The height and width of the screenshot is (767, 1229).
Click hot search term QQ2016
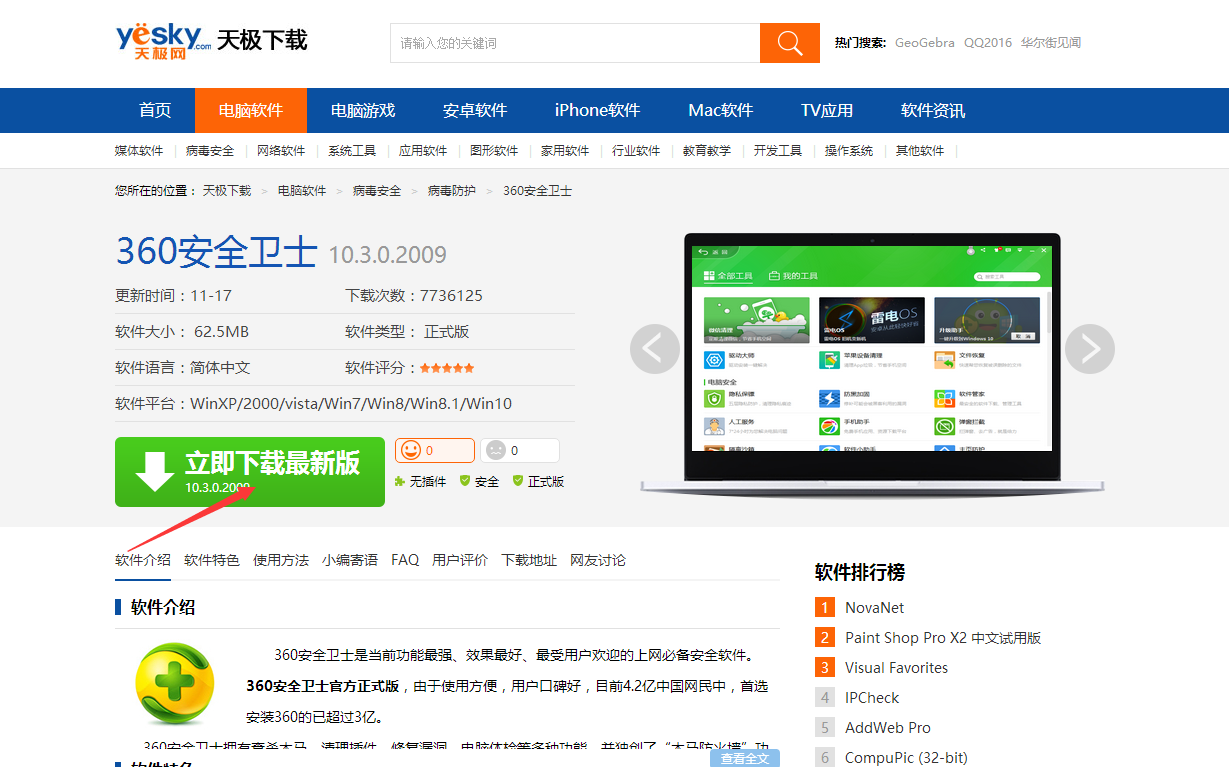coord(988,43)
